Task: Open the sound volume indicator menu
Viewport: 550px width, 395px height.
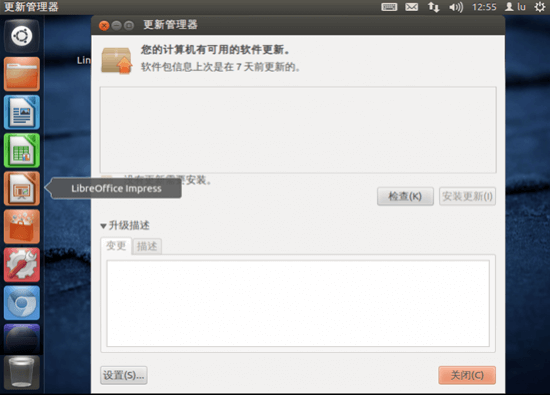Action: click(456, 7)
